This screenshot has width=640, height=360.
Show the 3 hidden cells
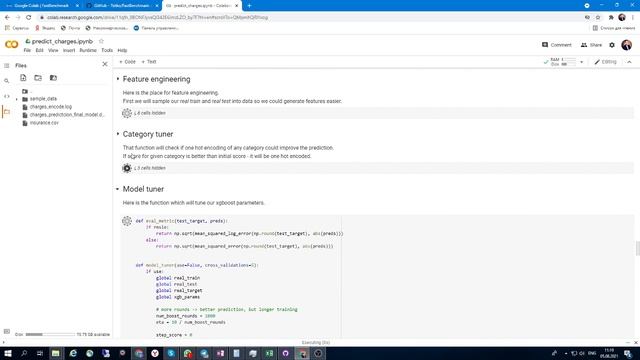(150, 168)
